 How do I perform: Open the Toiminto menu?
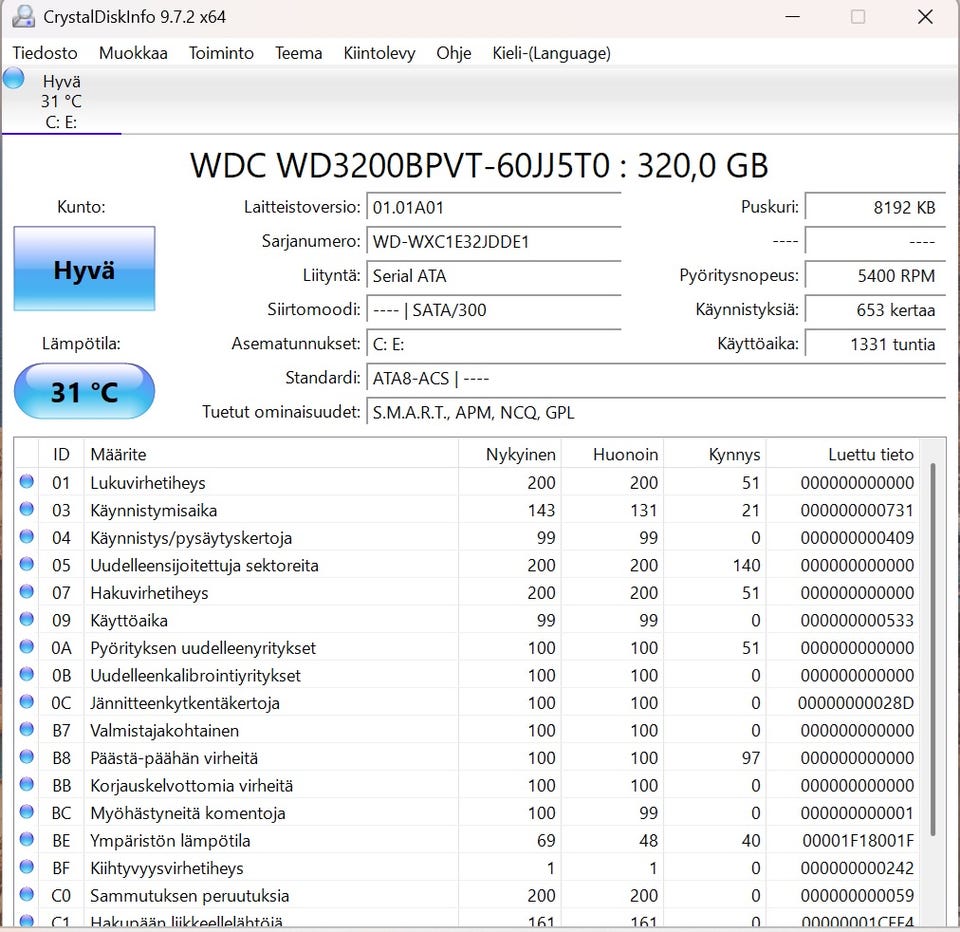pos(221,53)
